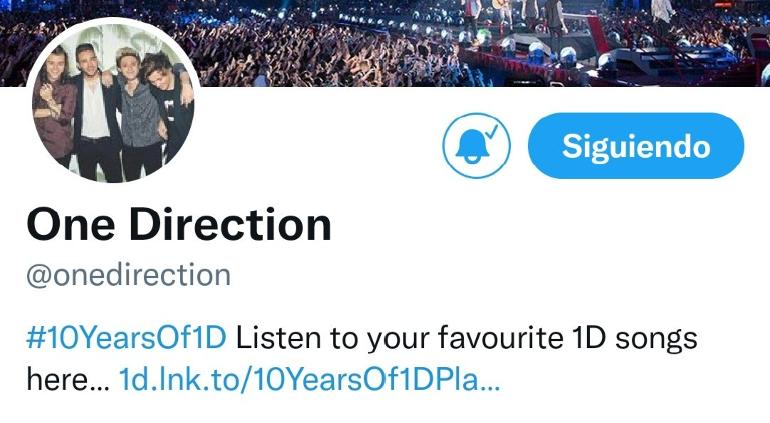Open the round profile picture

pyautogui.click(x=113, y=101)
